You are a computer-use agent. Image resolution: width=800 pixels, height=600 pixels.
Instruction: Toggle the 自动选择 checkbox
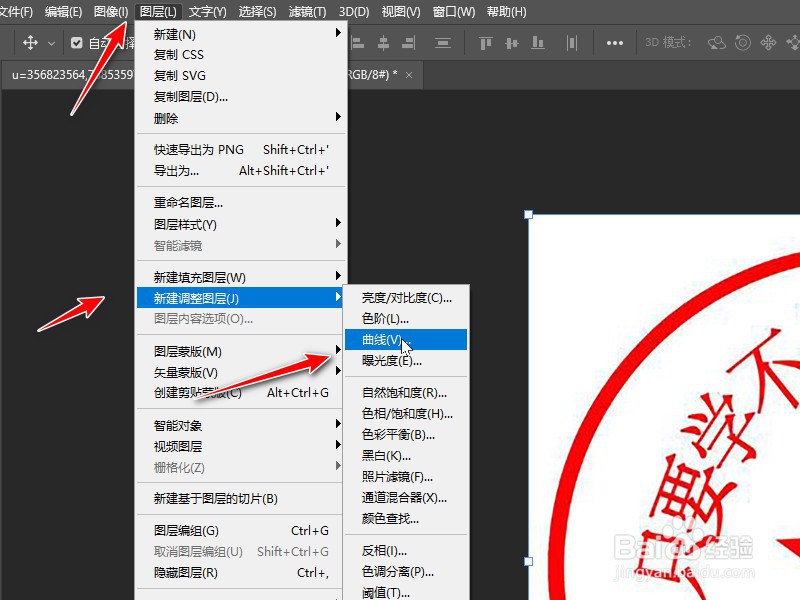pos(77,43)
